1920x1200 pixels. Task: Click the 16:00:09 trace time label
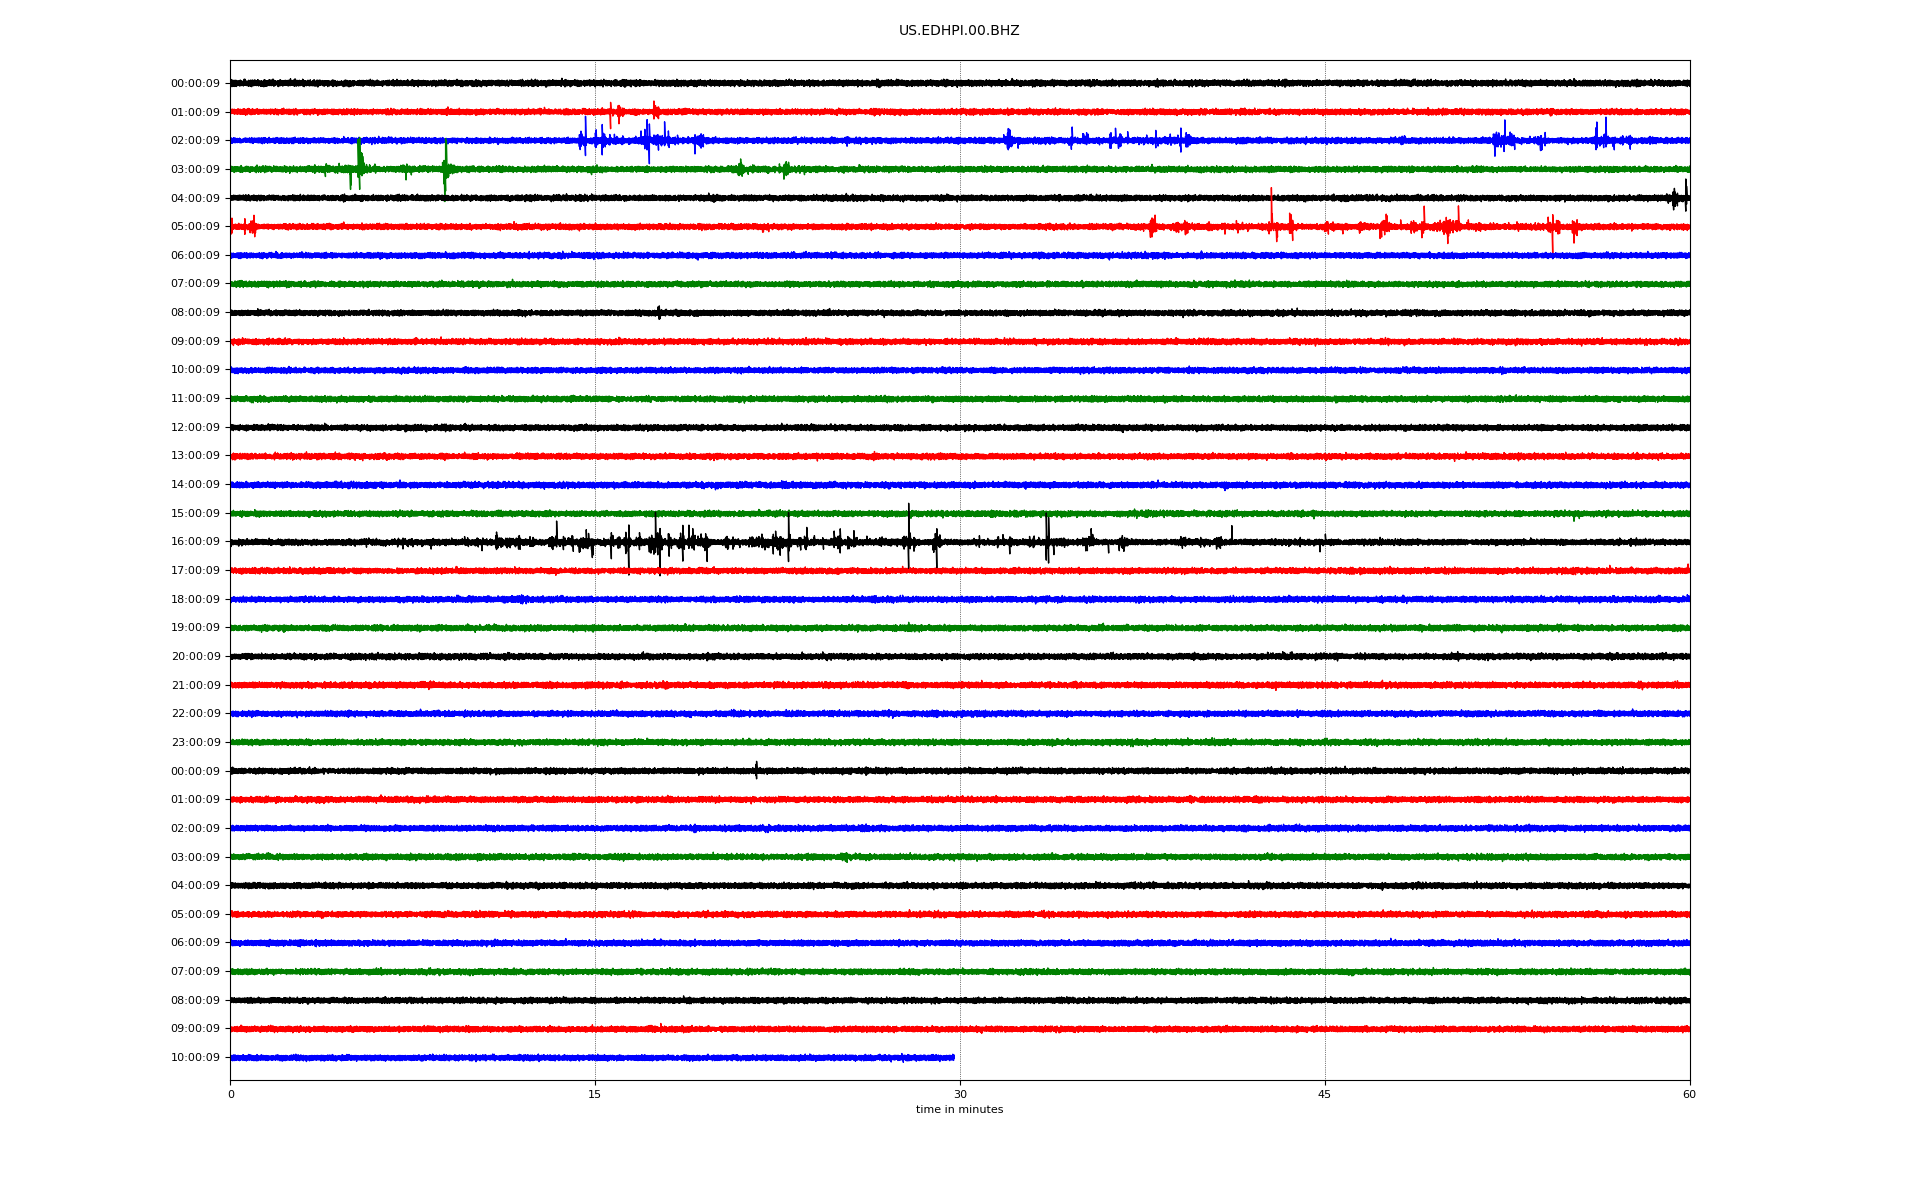tap(195, 542)
